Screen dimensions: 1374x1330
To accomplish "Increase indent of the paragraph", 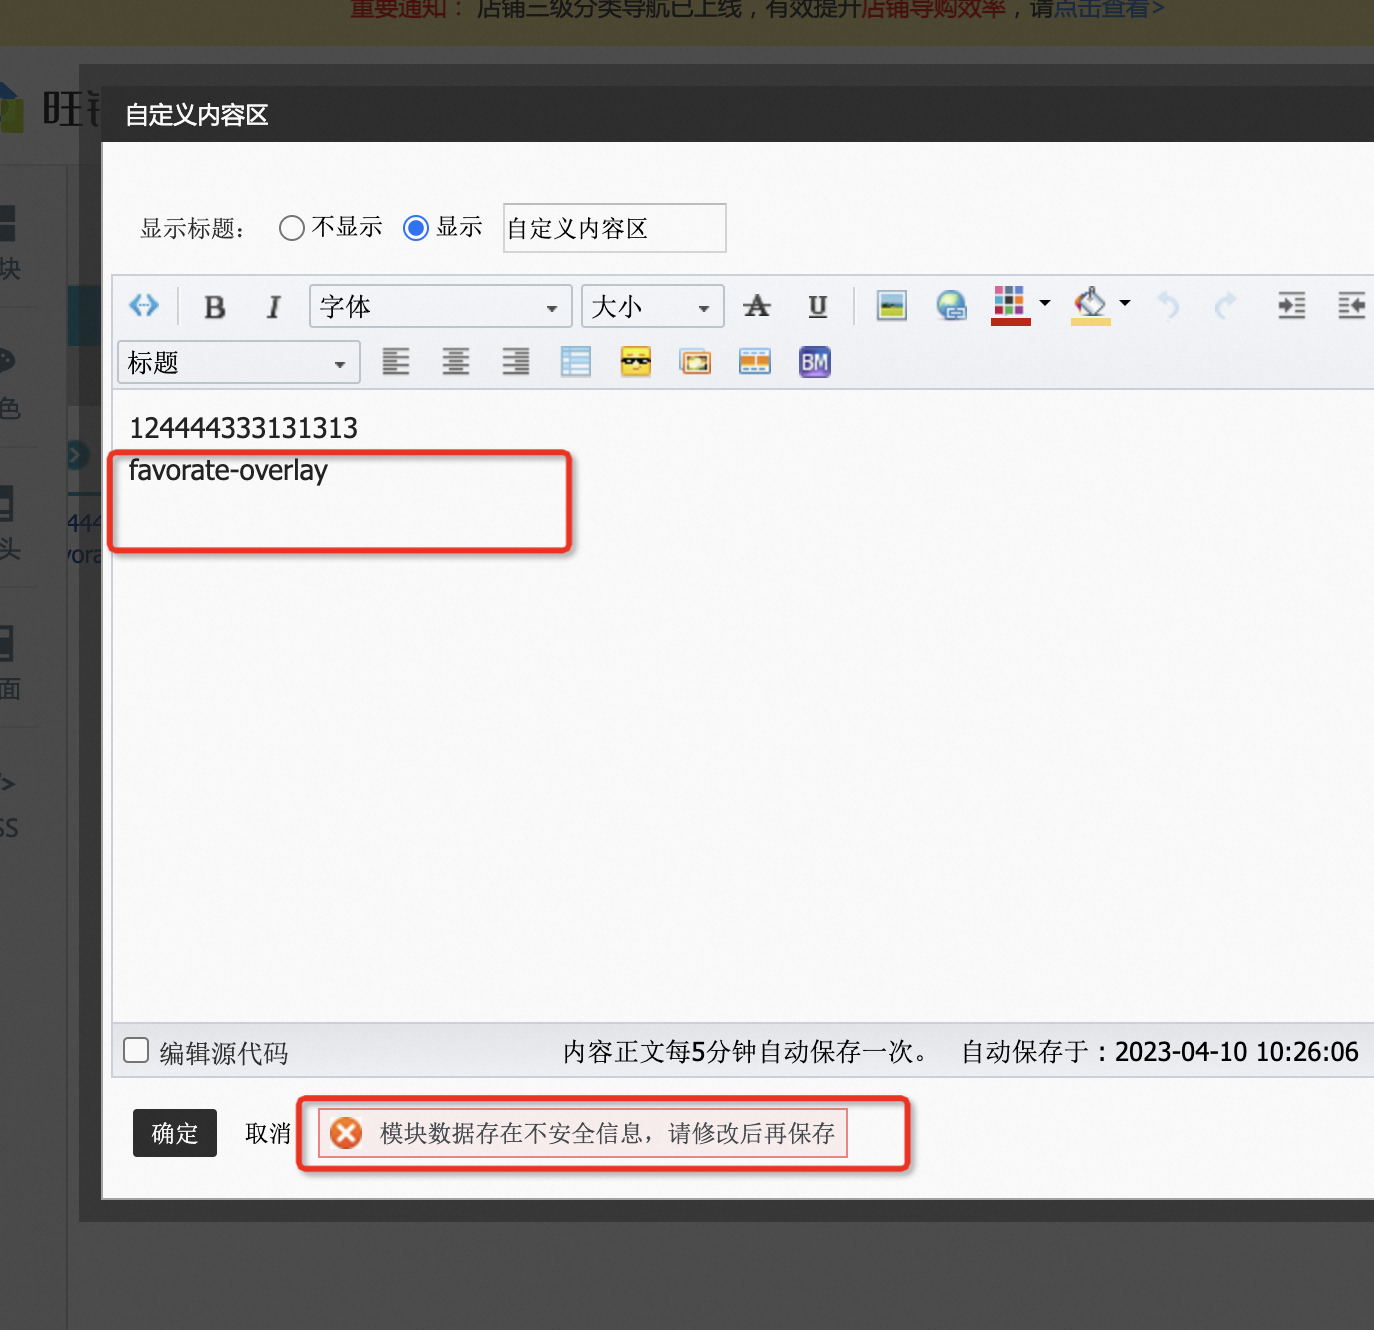I will 1291,305.
